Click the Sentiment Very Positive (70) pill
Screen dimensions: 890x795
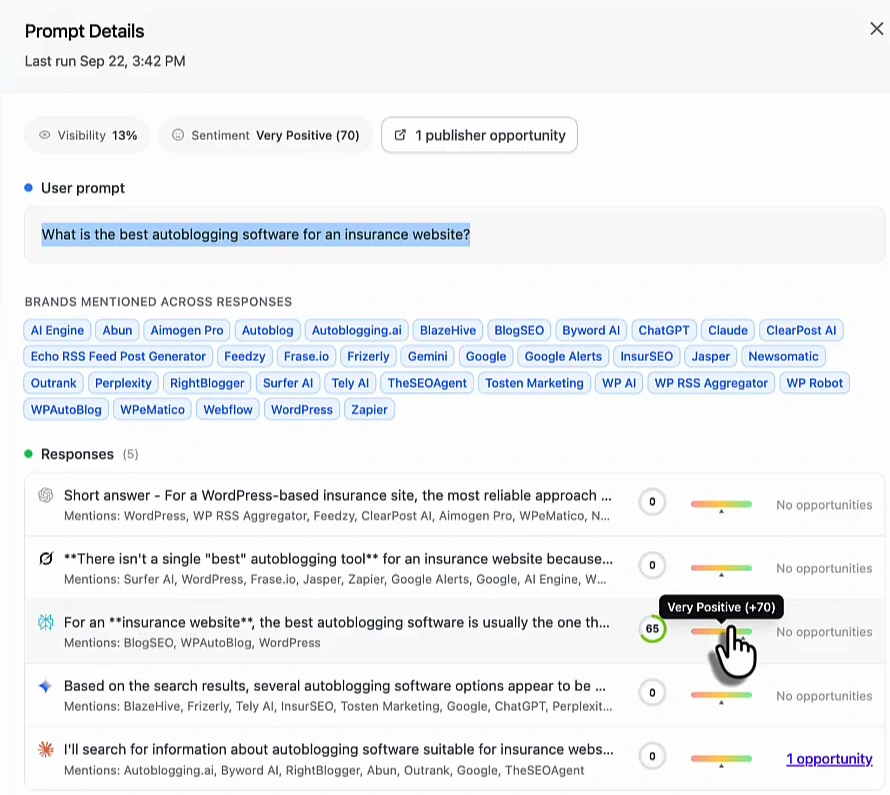point(265,135)
